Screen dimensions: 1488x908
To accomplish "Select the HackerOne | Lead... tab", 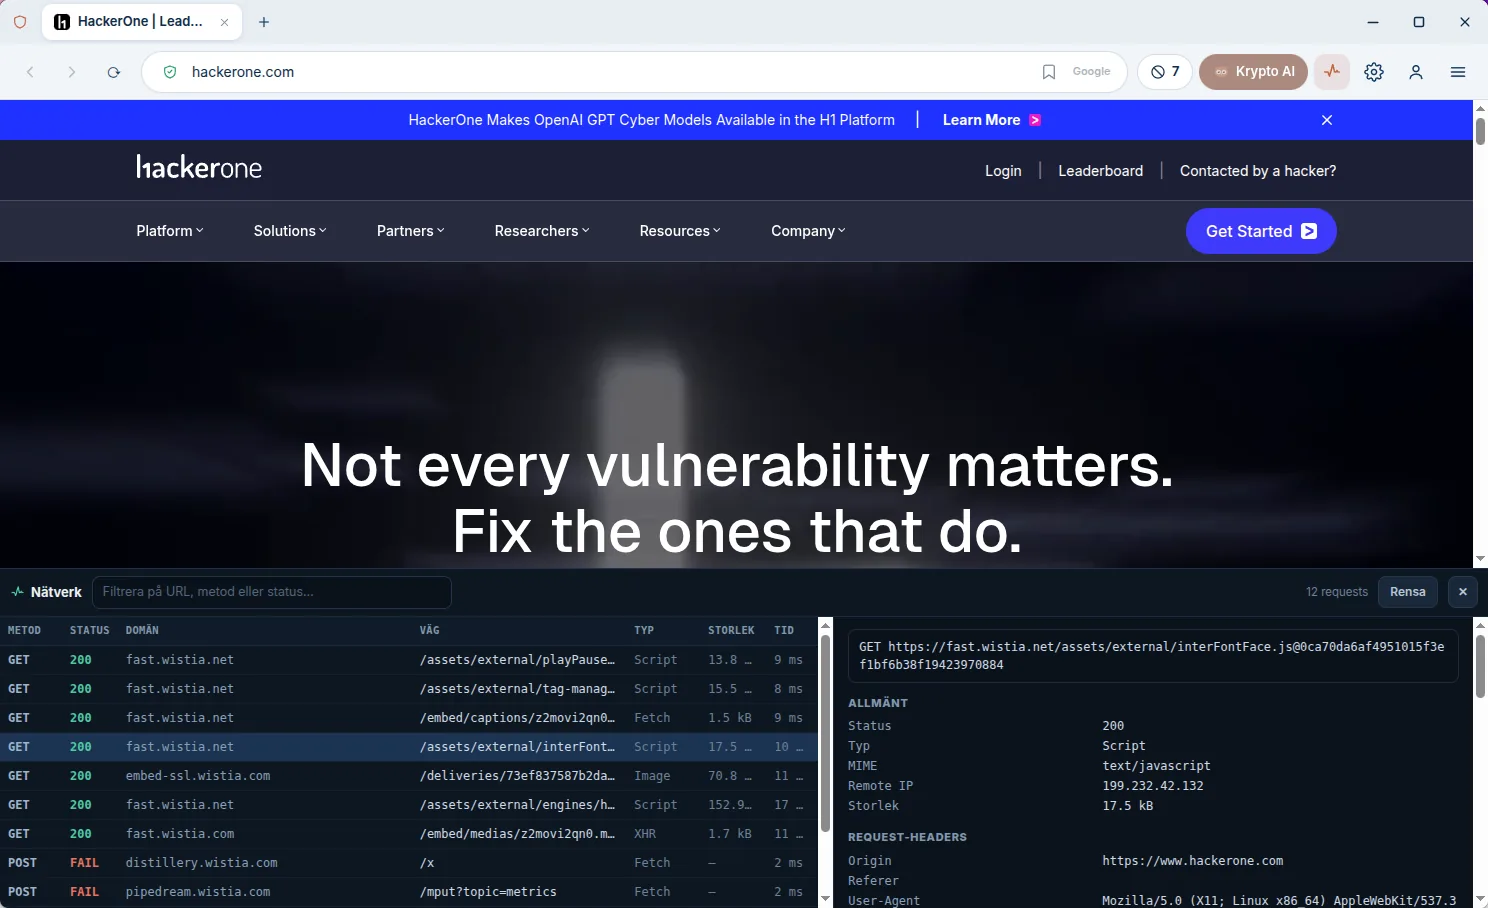I will [142, 22].
